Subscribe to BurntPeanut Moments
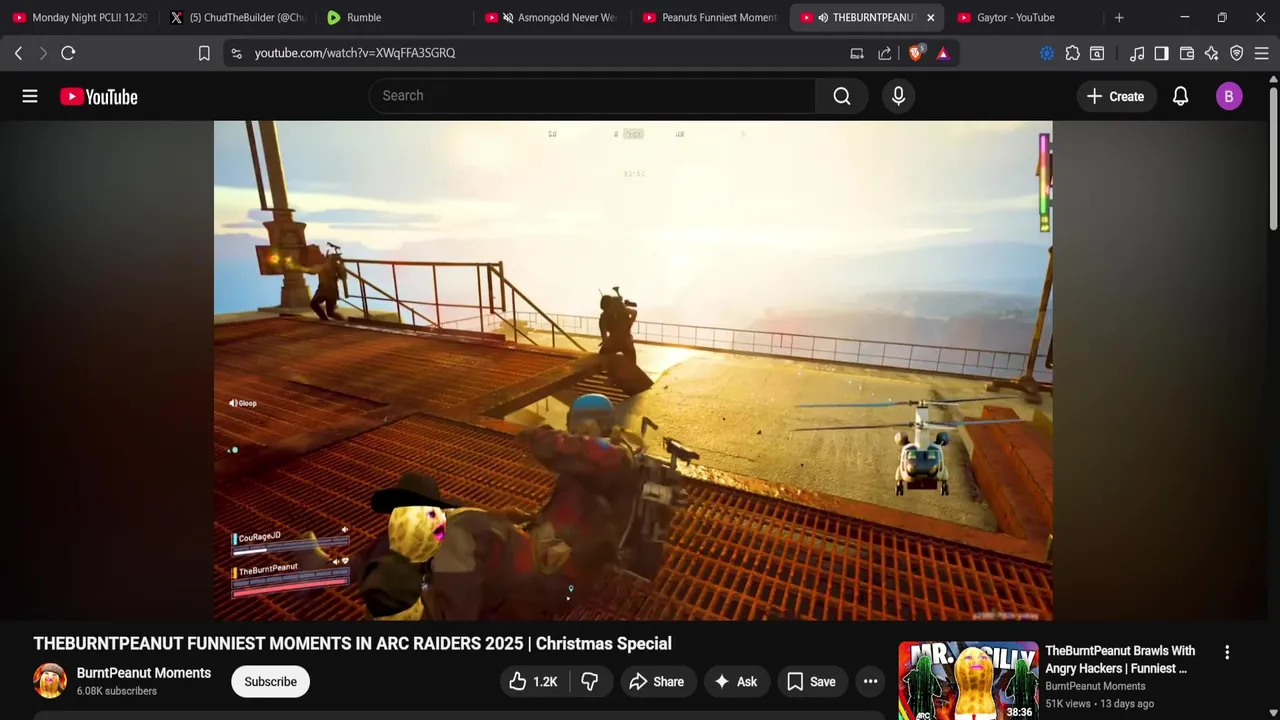 270,682
